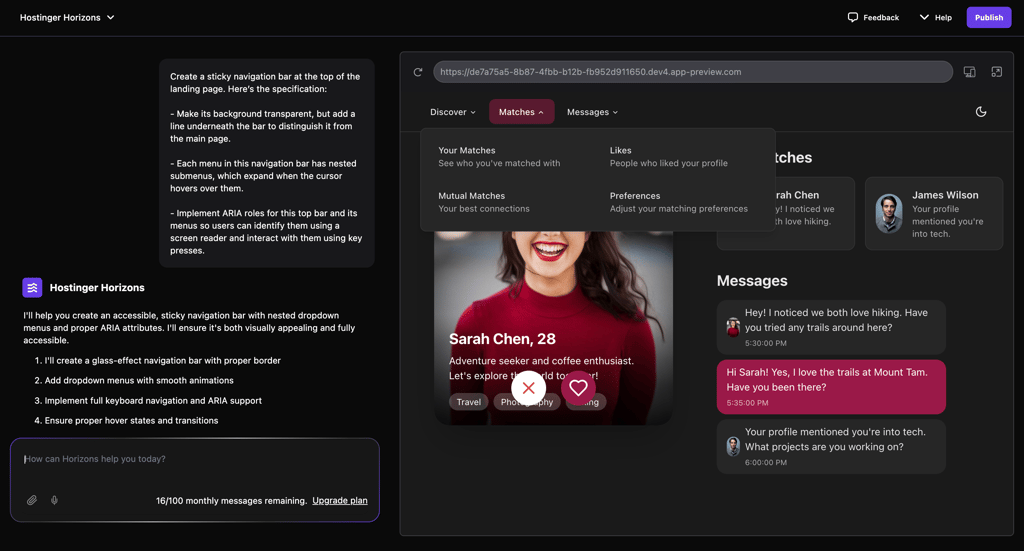Viewport: 1024px width, 551px height.
Task: Click the Publish button
Action: (x=989, y=18)
